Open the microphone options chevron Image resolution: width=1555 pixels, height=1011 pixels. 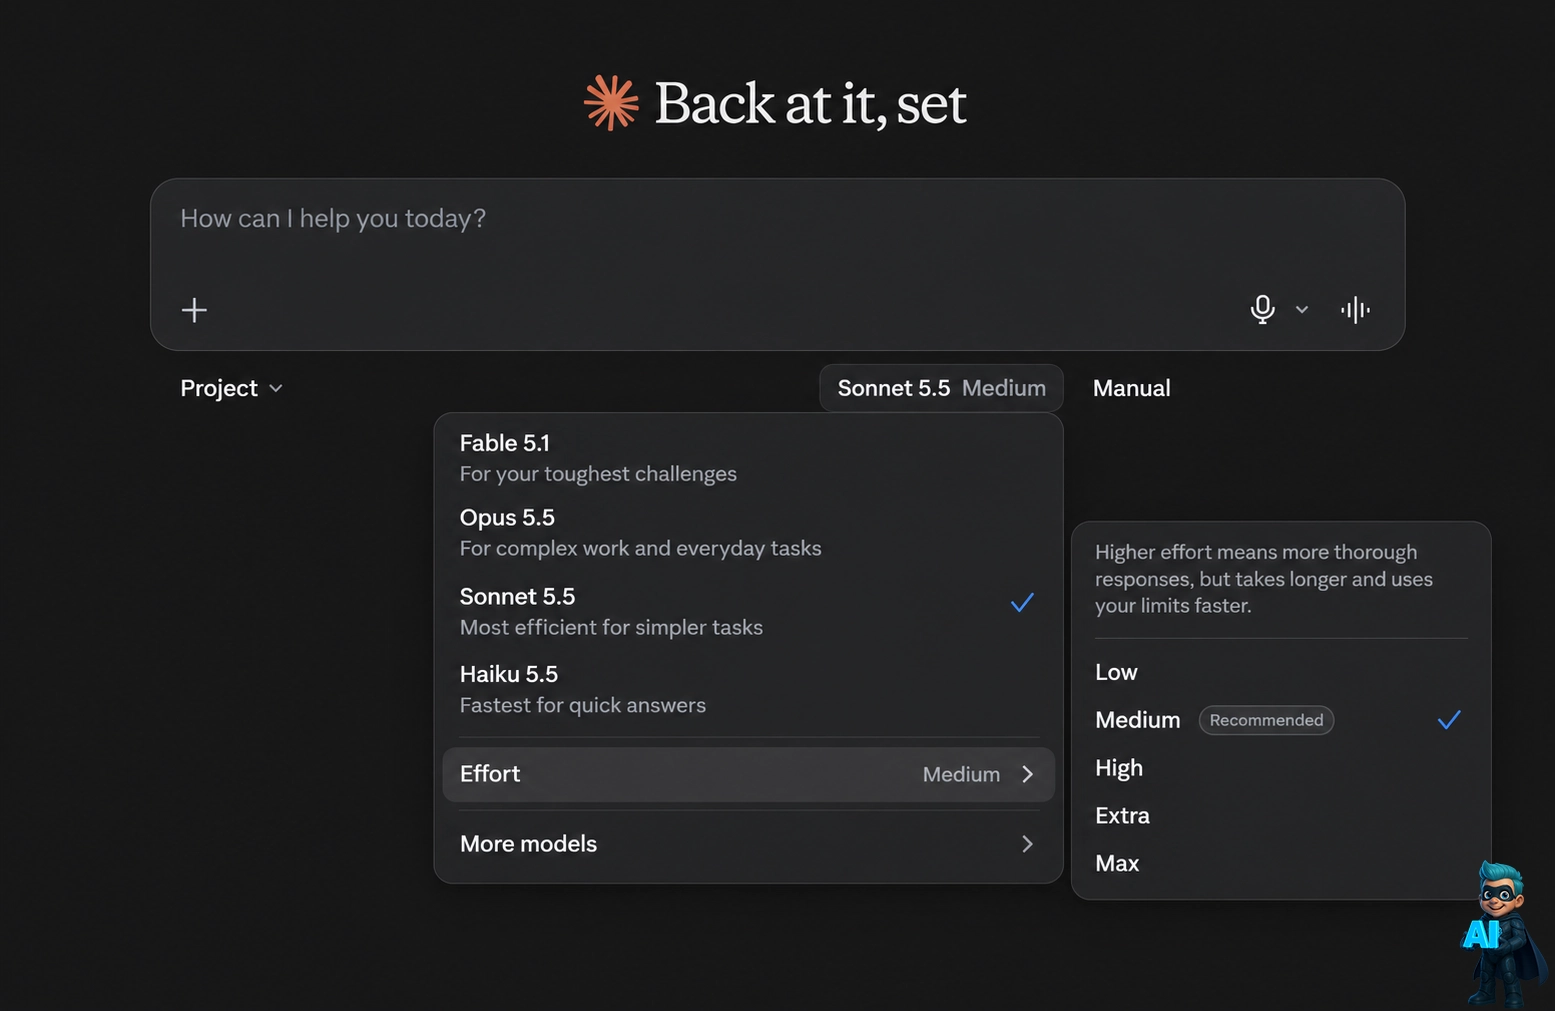(x=1302, y=310)
